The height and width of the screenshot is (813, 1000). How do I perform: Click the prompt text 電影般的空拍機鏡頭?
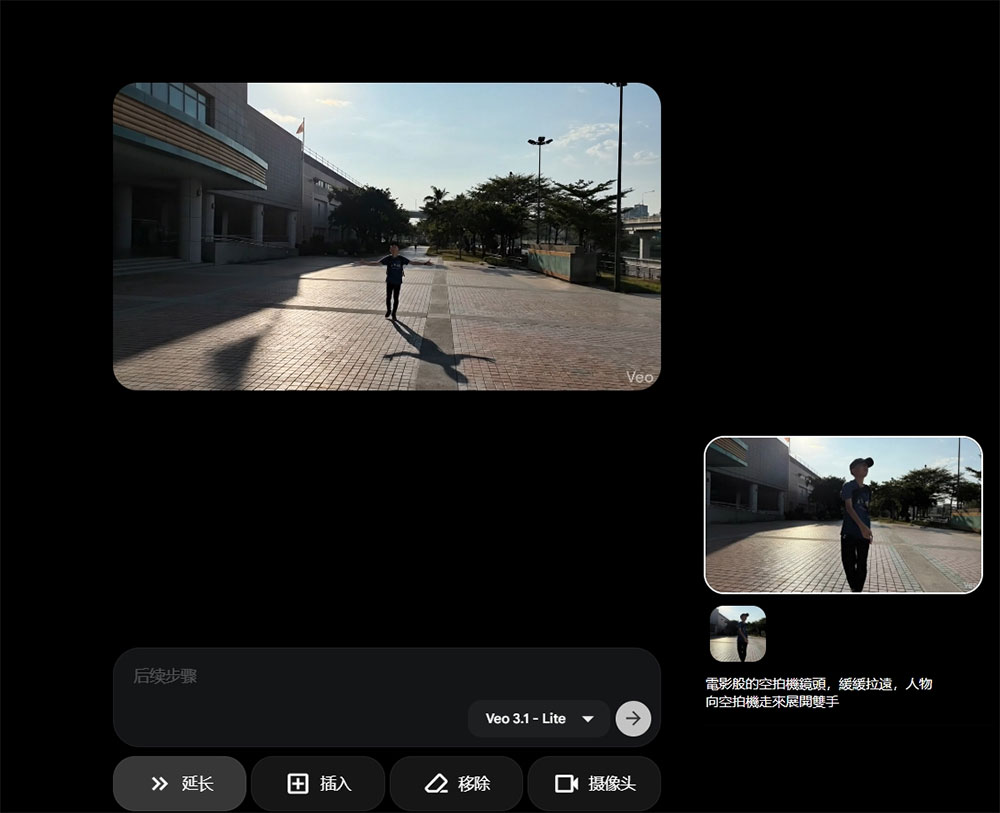(765, 684)
